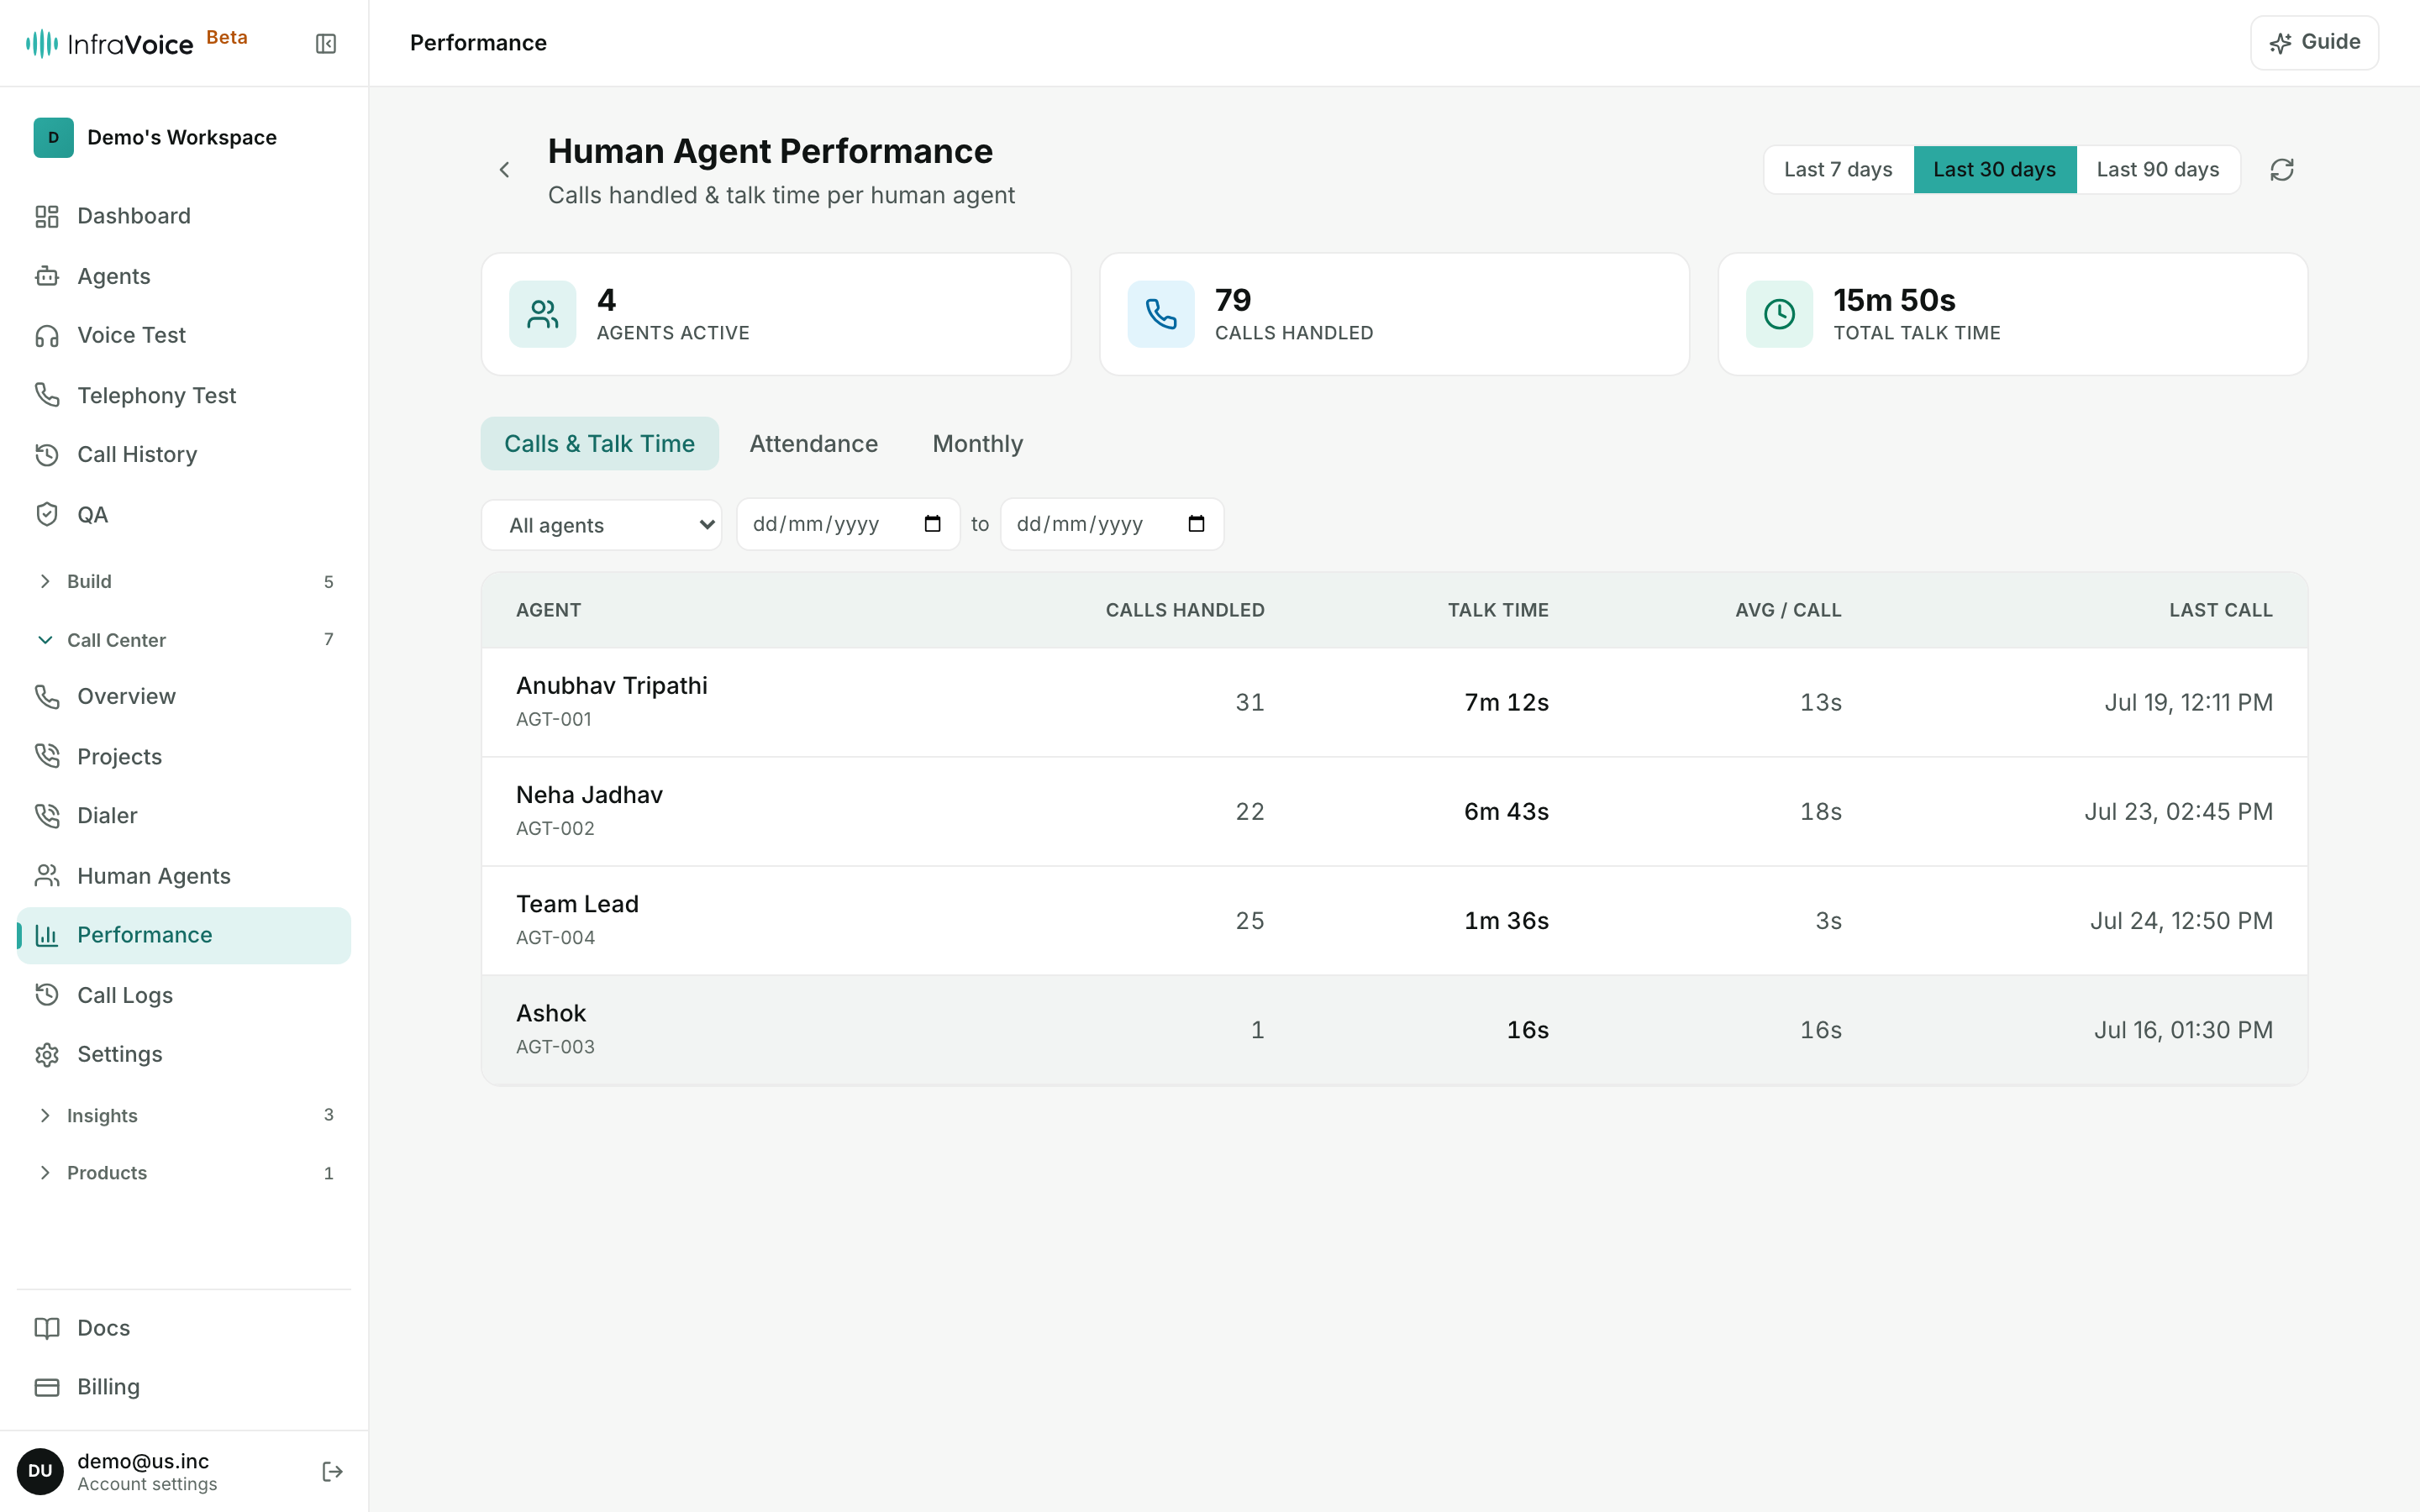This screenshot has width=2420, height=1512.
Task: Select the Last 7 days range
Action: [1838, 170]
